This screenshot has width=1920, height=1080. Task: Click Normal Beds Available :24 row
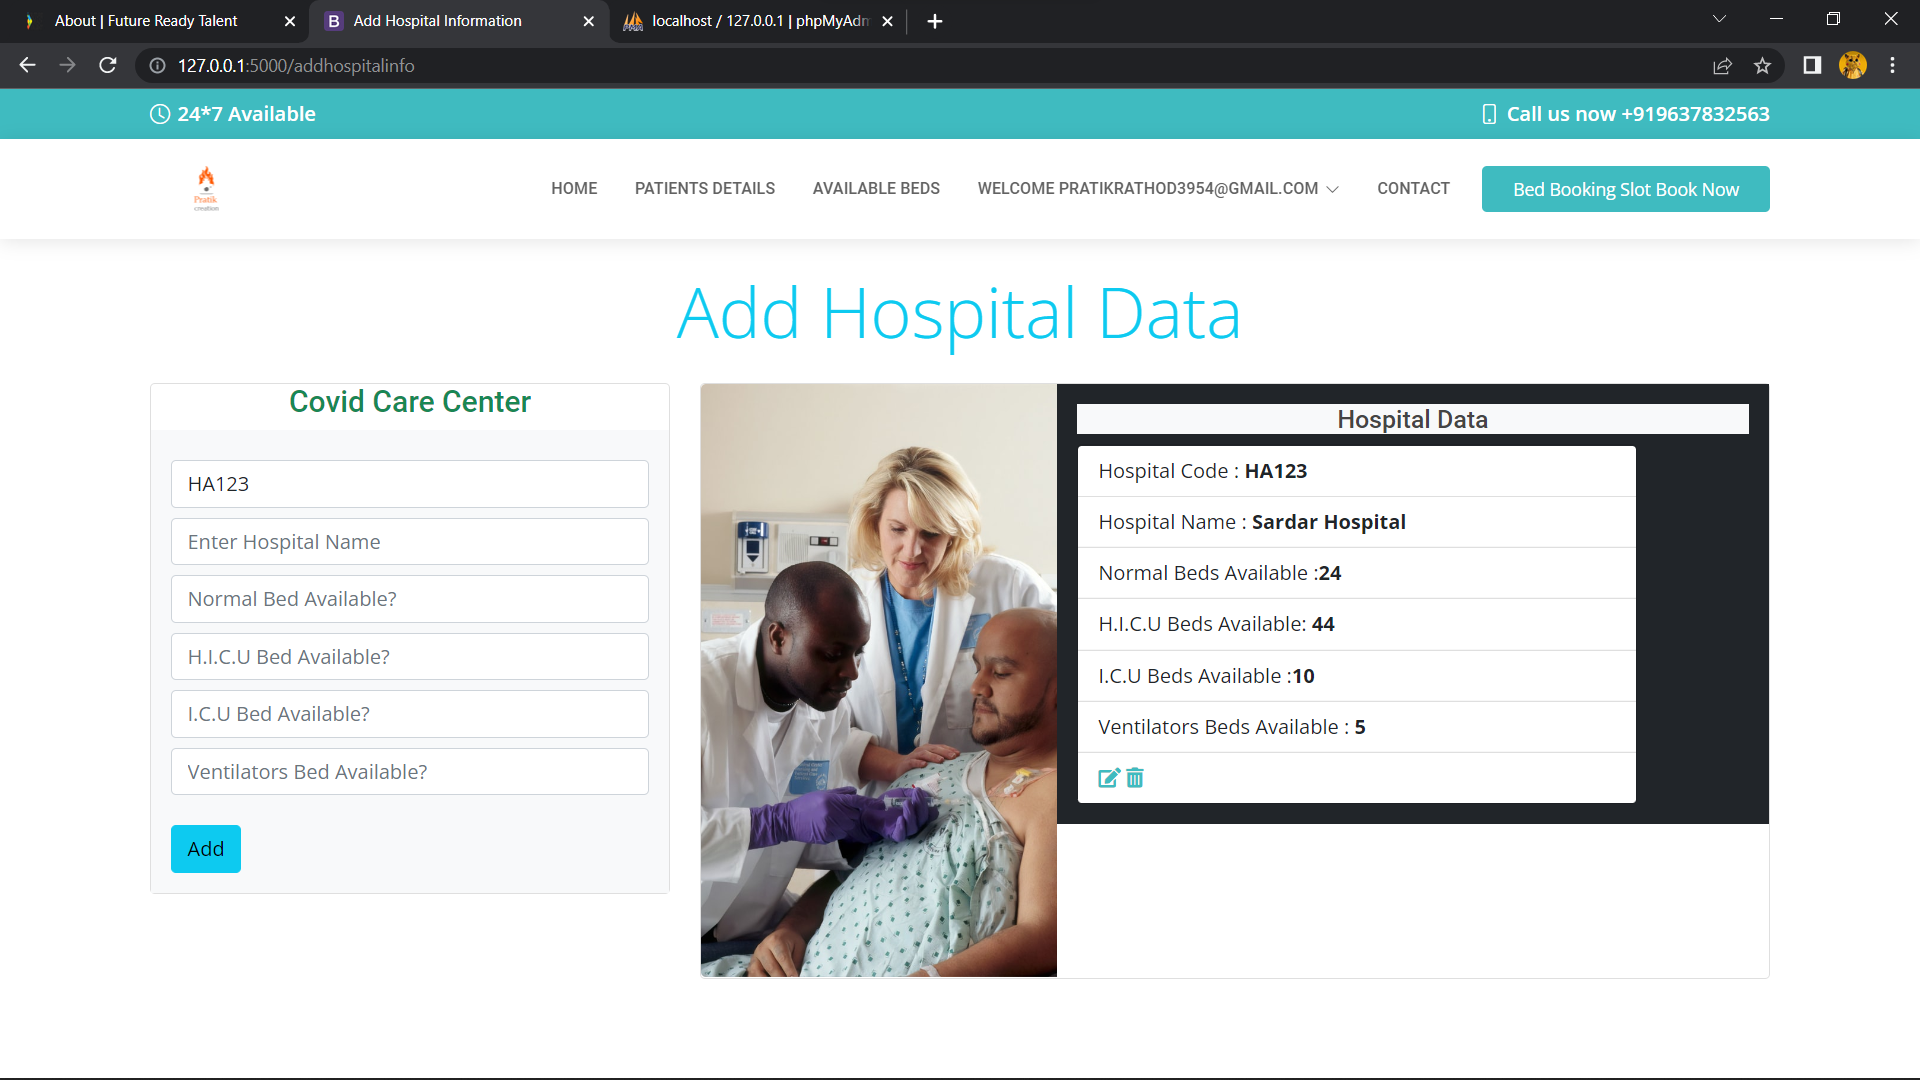(x=1356, y=573)
